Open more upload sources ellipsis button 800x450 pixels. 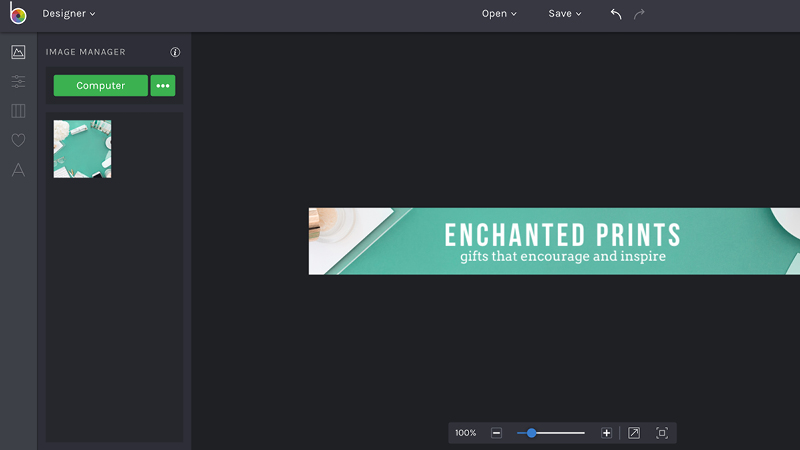163,86
